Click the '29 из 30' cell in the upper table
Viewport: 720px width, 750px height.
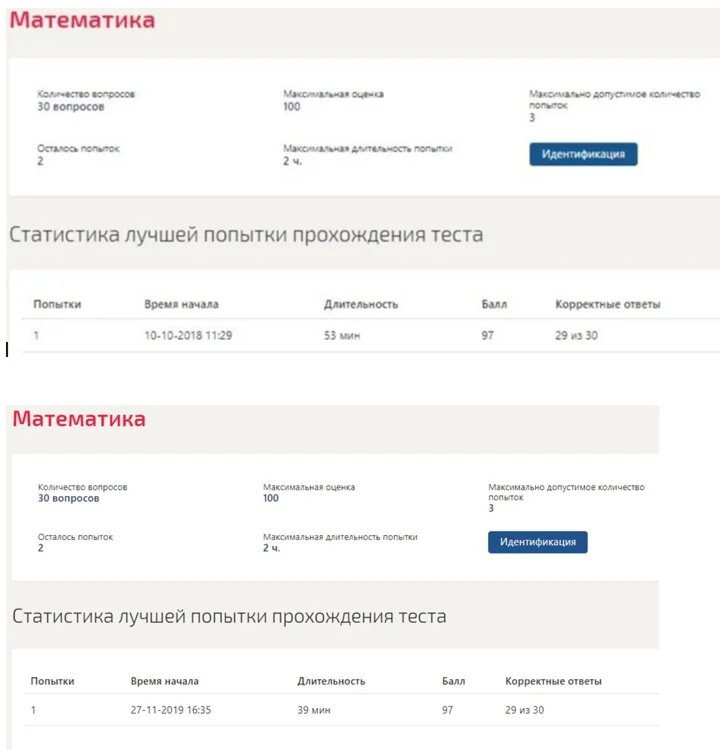pos(576,335)
